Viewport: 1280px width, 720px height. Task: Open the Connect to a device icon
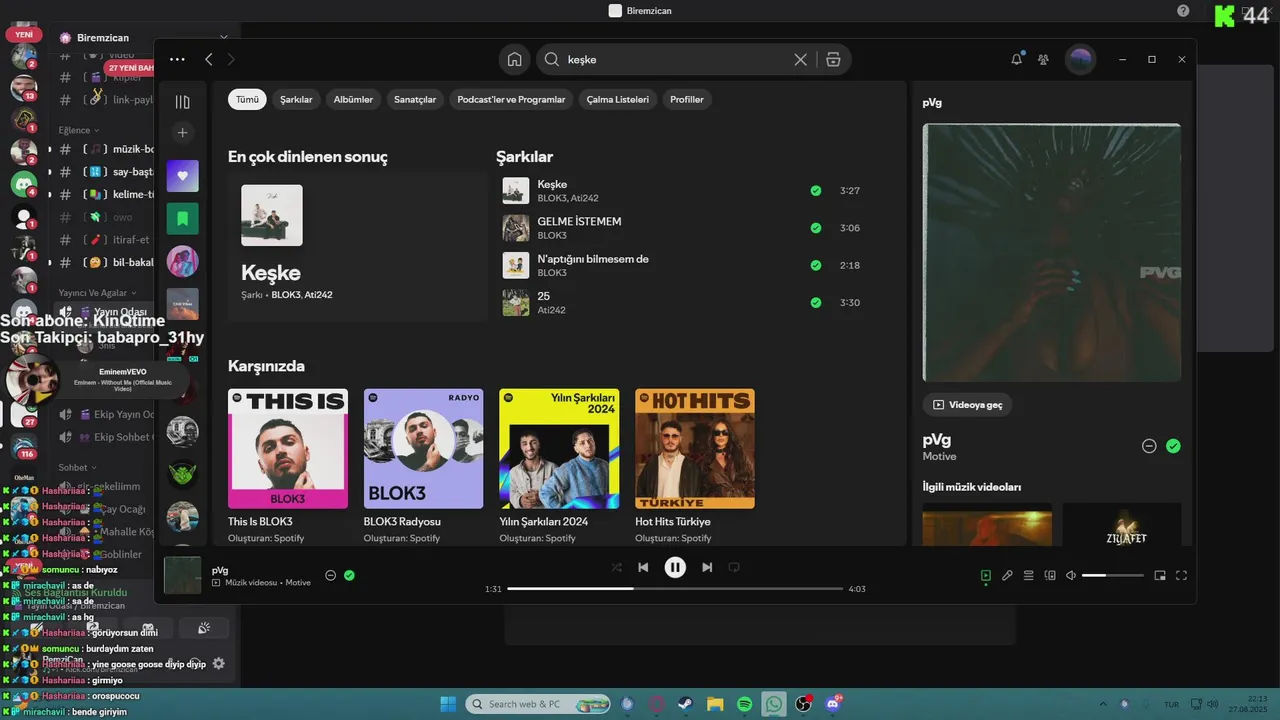pos(1050,575)
